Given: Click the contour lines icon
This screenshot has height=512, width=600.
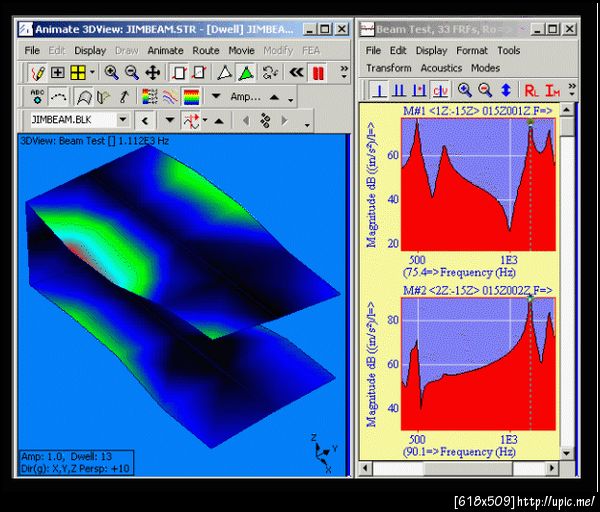Looking at the screenshot, I should click(x=170, y=96).
